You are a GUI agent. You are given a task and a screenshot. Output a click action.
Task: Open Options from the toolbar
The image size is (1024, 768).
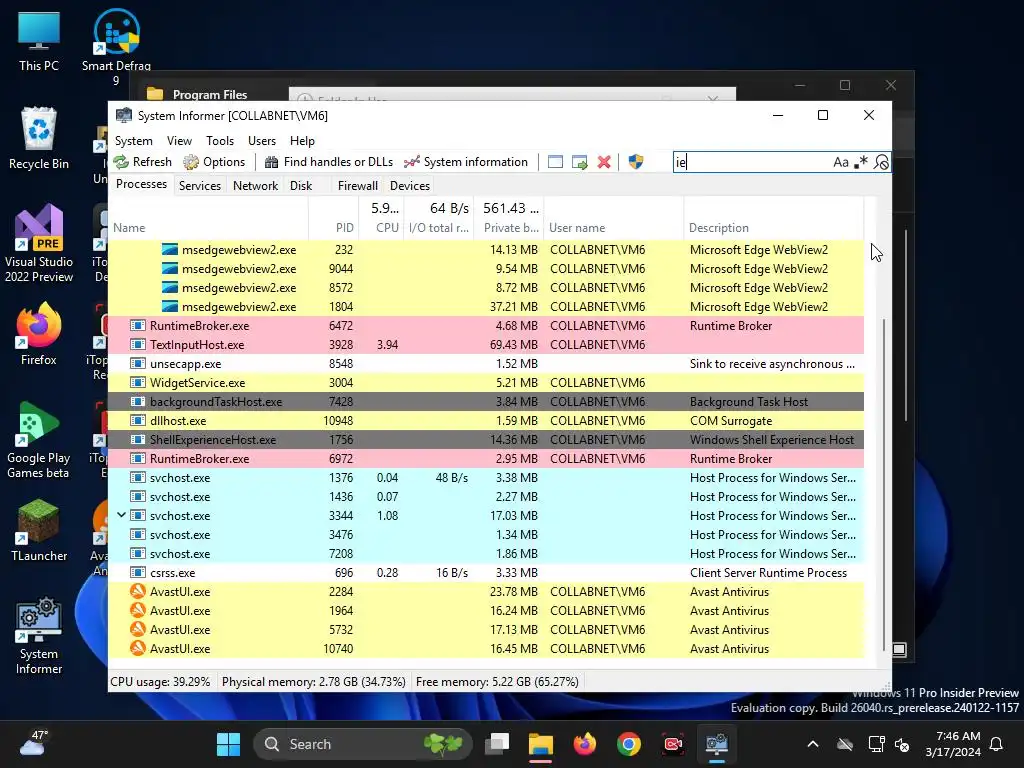click(214, 162)
